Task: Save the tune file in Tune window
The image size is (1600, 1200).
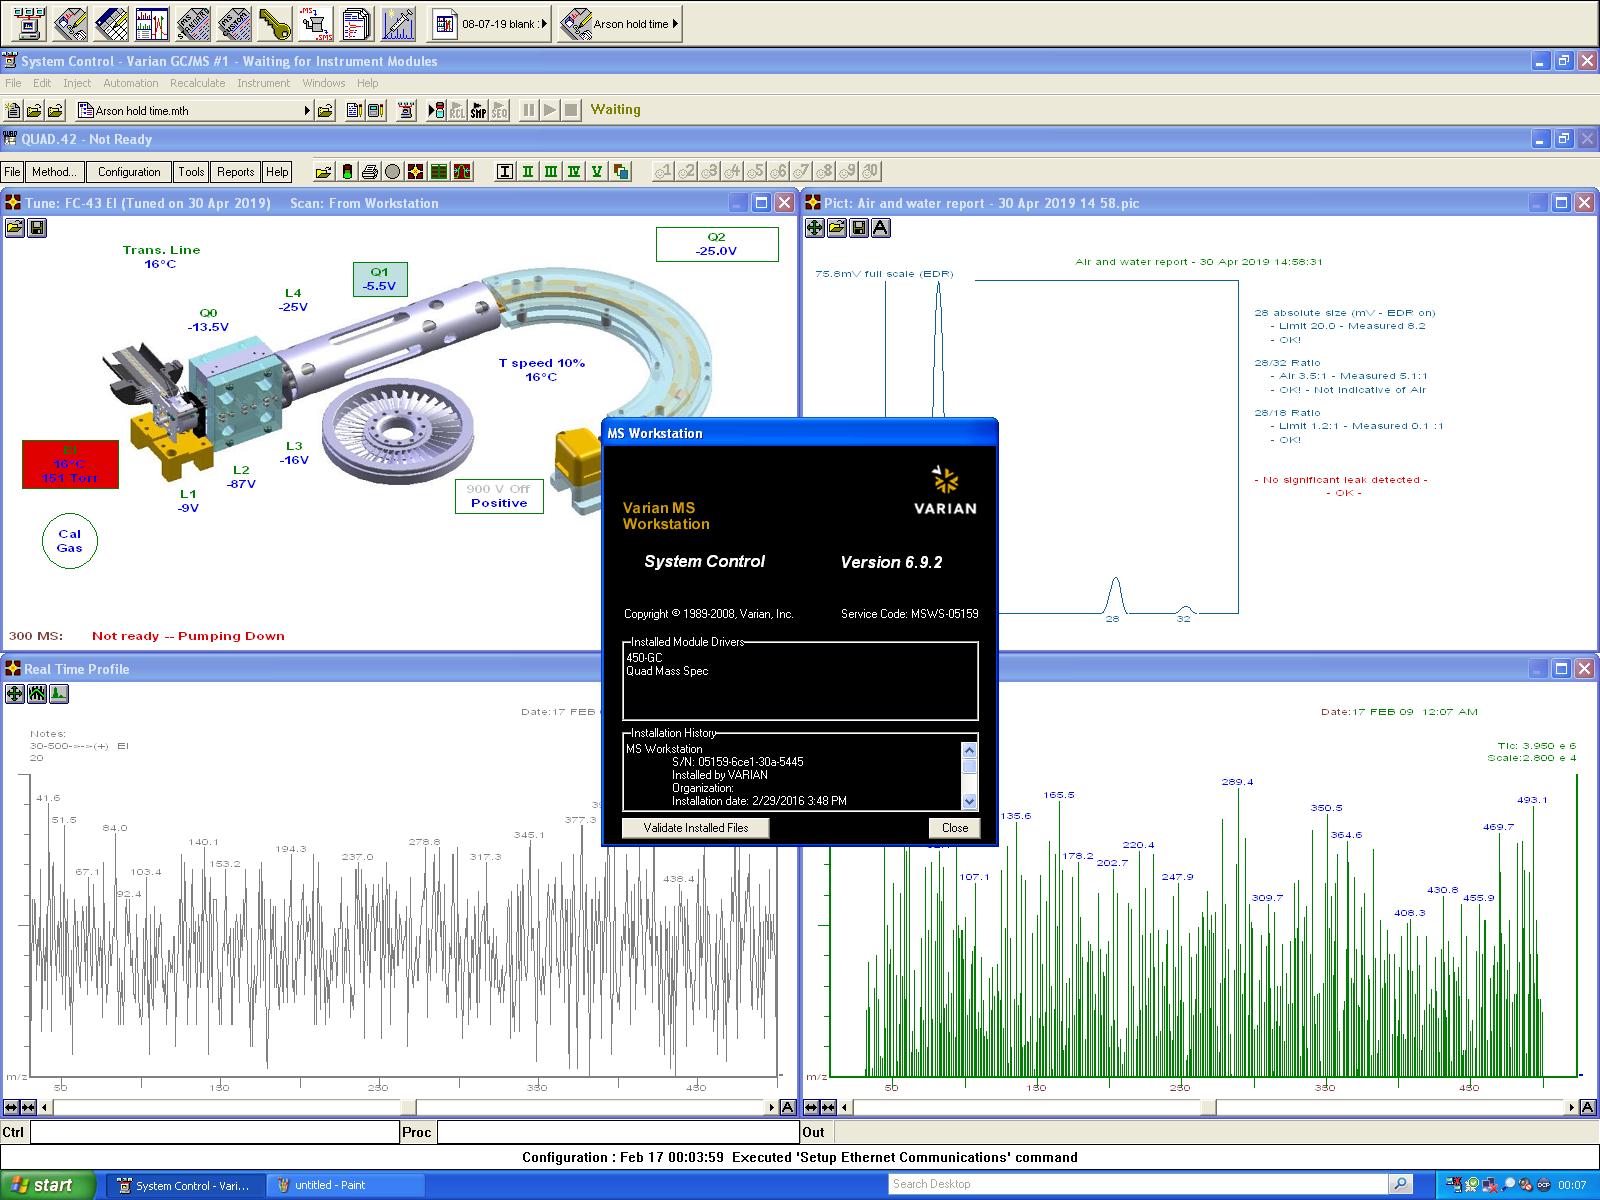Action: click(37, 228)
